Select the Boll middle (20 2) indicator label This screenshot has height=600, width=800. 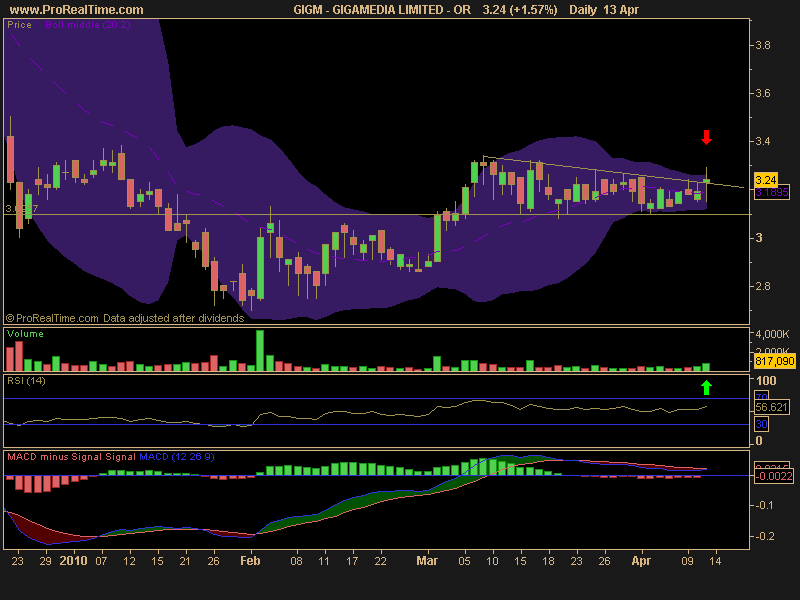[87, 24]
